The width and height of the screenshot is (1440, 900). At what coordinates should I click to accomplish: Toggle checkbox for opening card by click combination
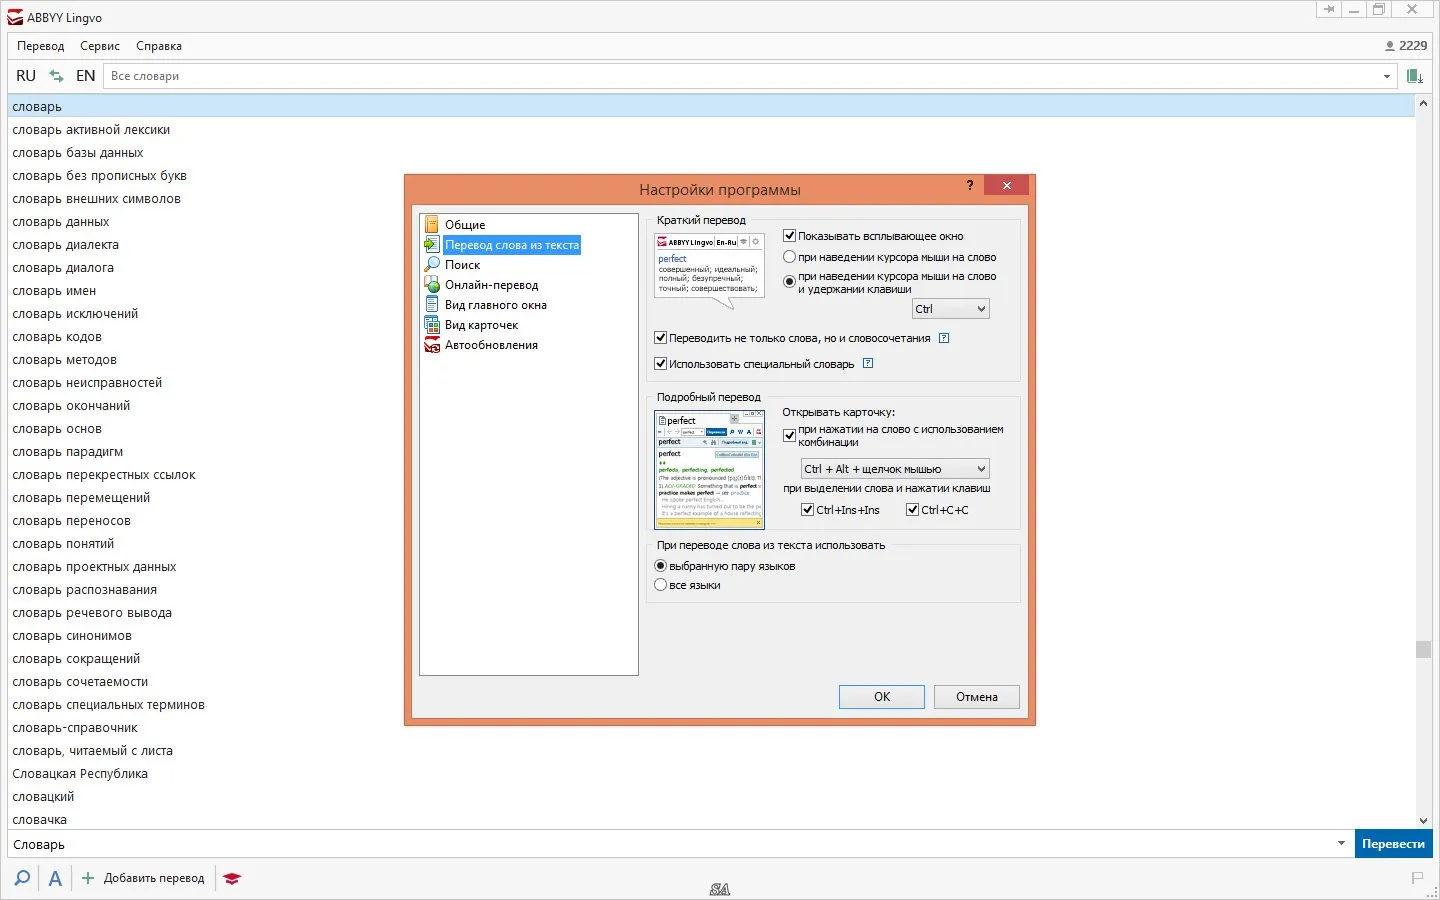pos(789,435)
